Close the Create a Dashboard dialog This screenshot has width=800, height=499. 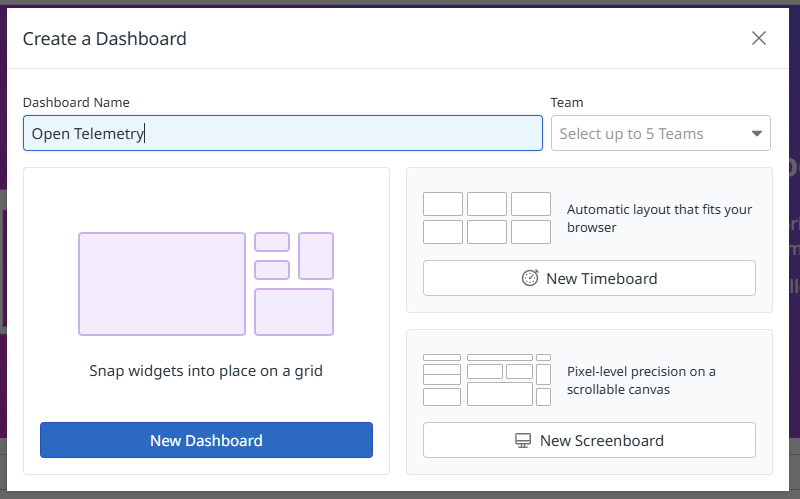point(759,38)
